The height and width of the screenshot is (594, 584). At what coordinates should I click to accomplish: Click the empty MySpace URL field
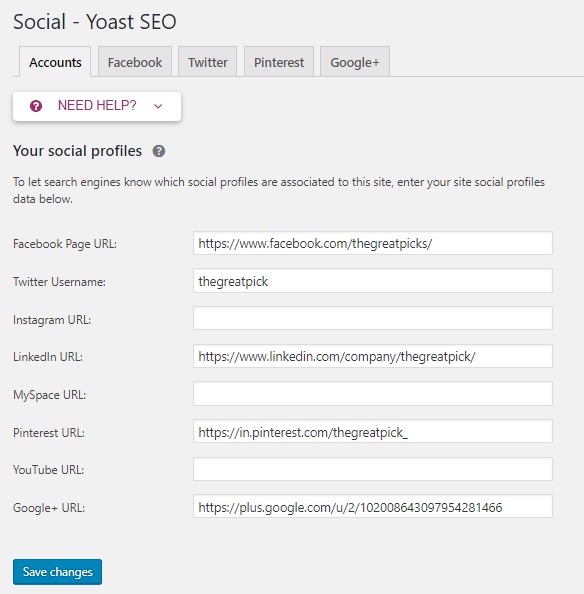pos(373,394)
